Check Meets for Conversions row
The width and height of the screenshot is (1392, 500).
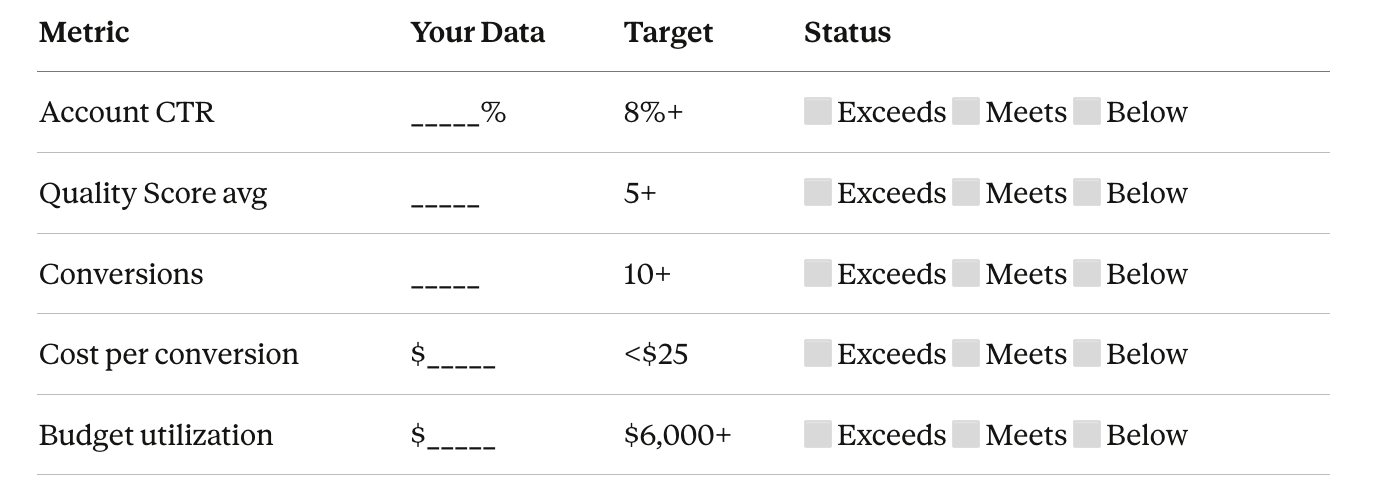click(966, 273)
